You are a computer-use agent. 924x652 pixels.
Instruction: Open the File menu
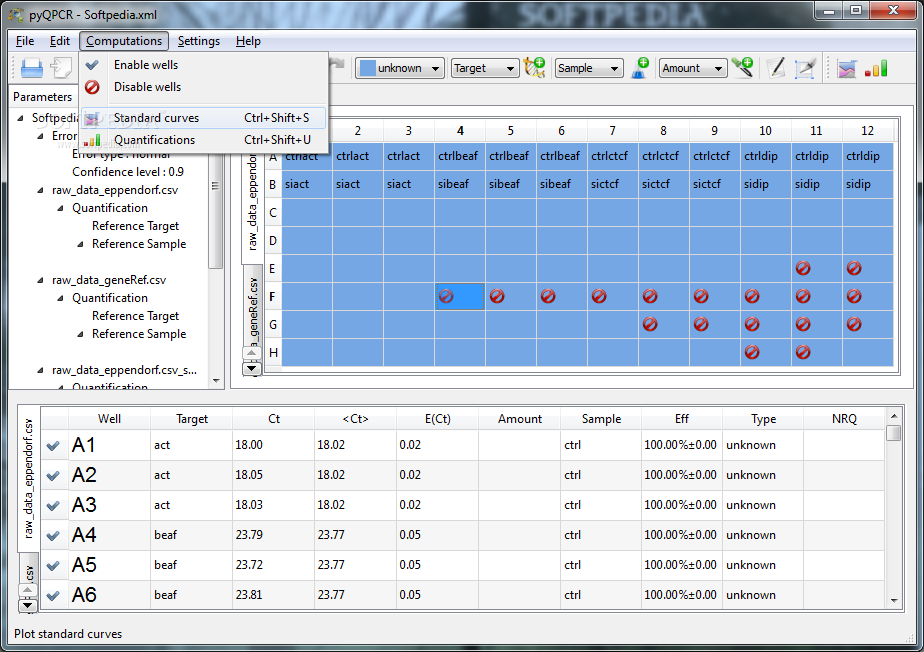(25, 41)
